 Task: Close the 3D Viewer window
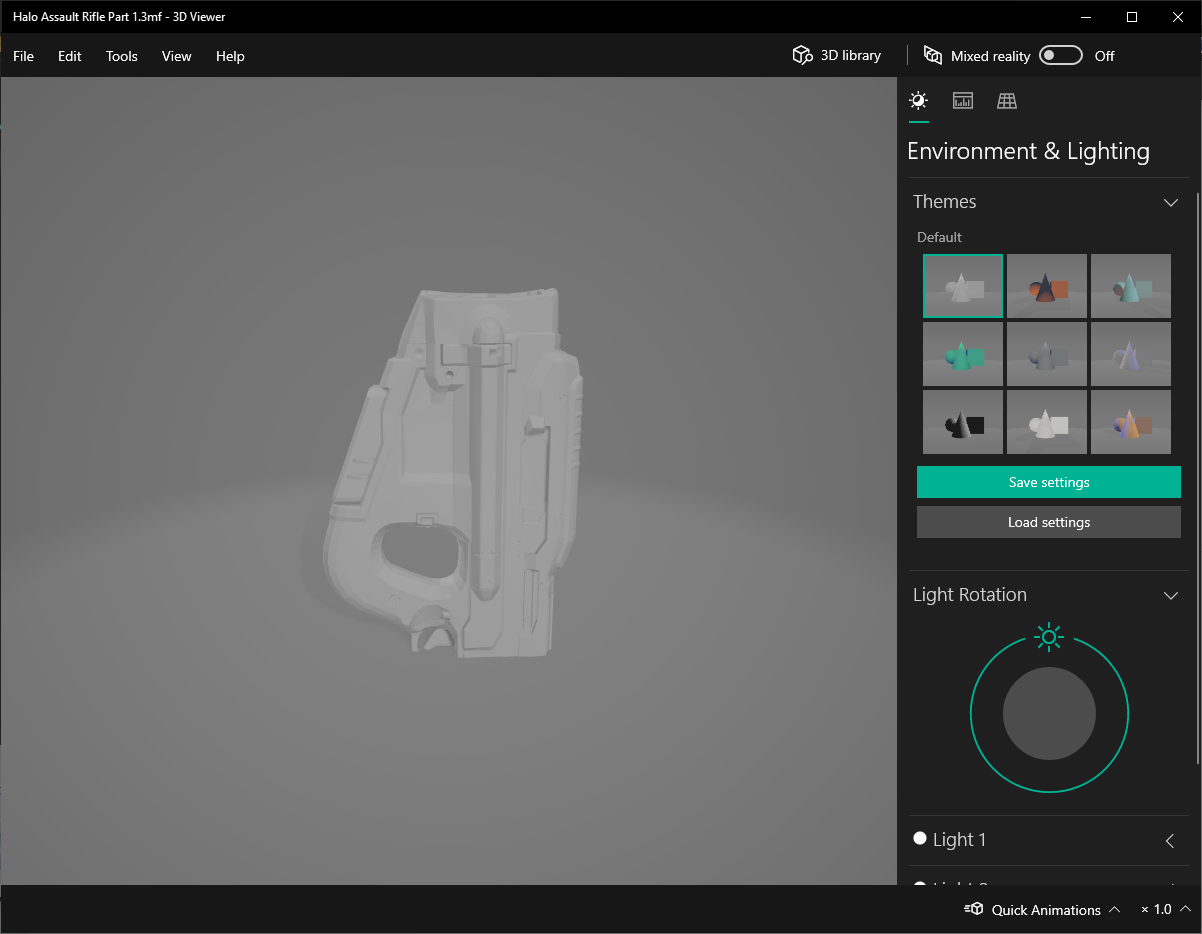pyautogui.click(x=1178, y=17)
